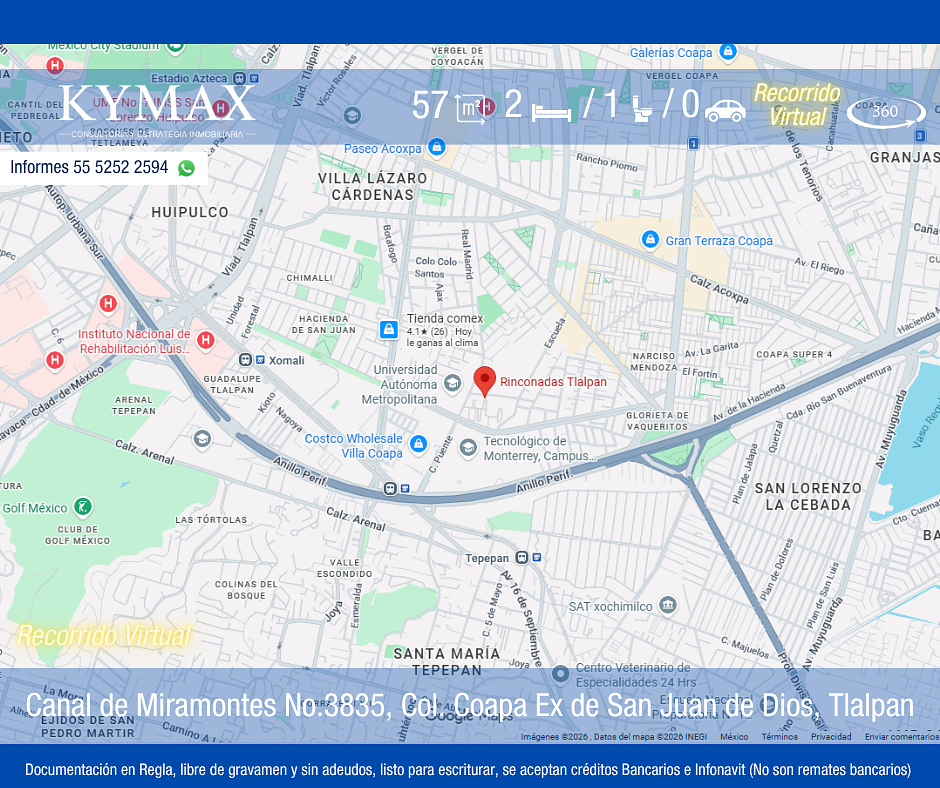940x788 pixels.
Task: Click the hospital H icon near Huipulco
Action: click(x=108, y=303)
